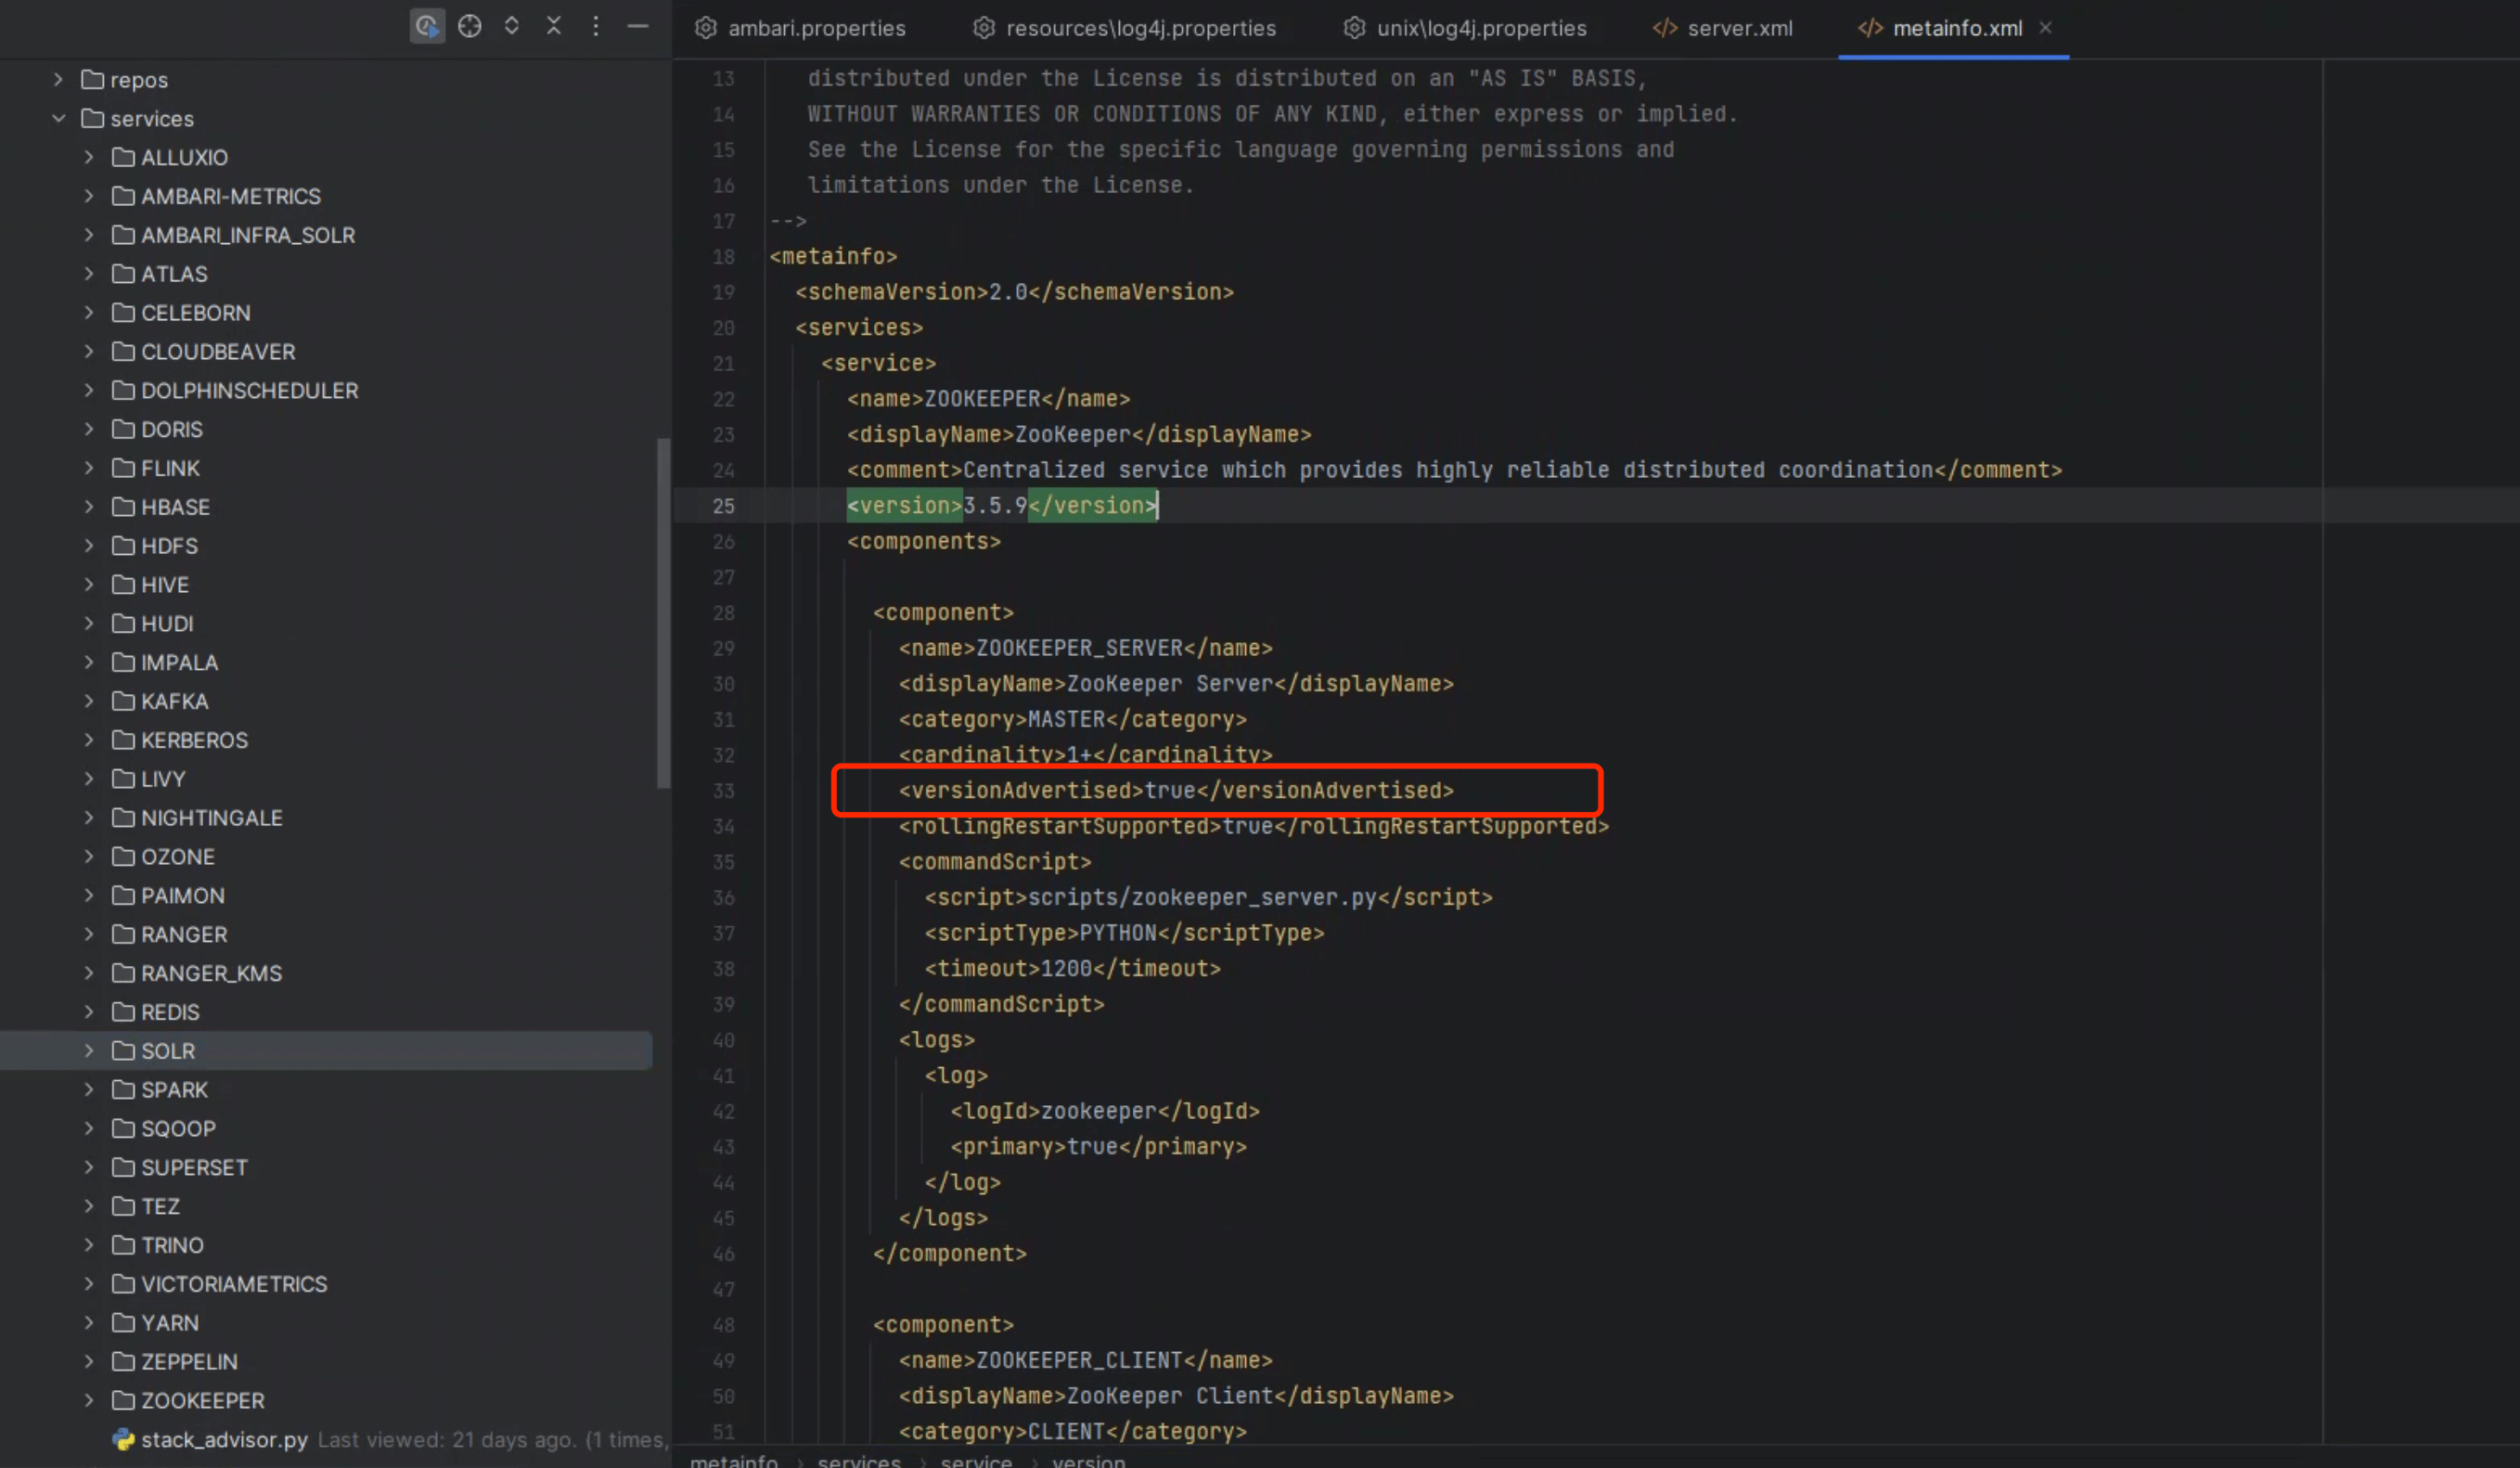Expand the repos folder
Image resolution: width=2520 pixels, height=1468 pixels.
click(x=58, y=79)
